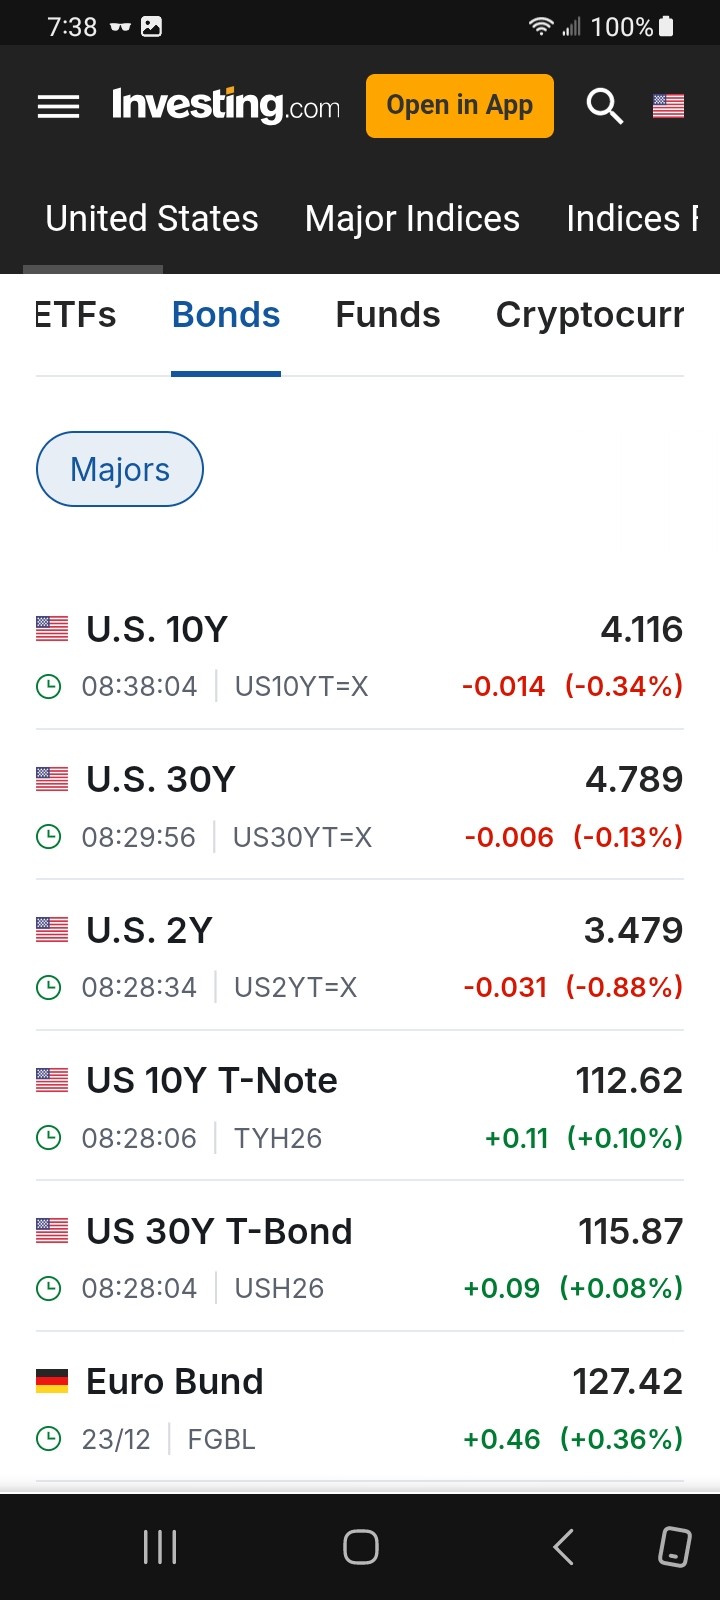Tap the rotate screen icon
720x1600 pixels.
(674, 1547)
